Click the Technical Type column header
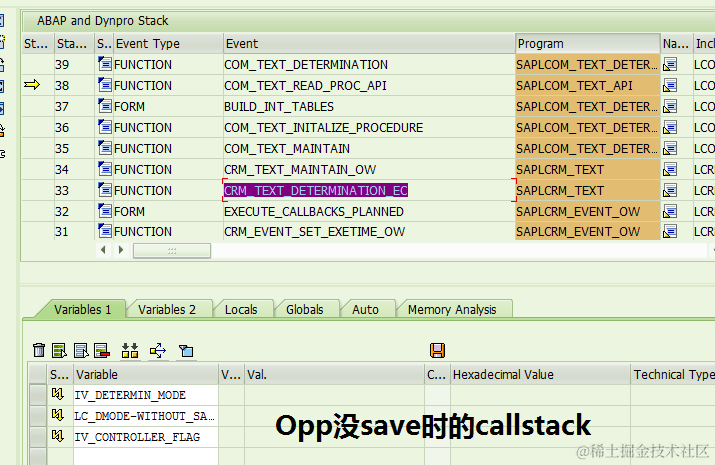The height and width of the screenshot is (465, 715). (673, 375)
